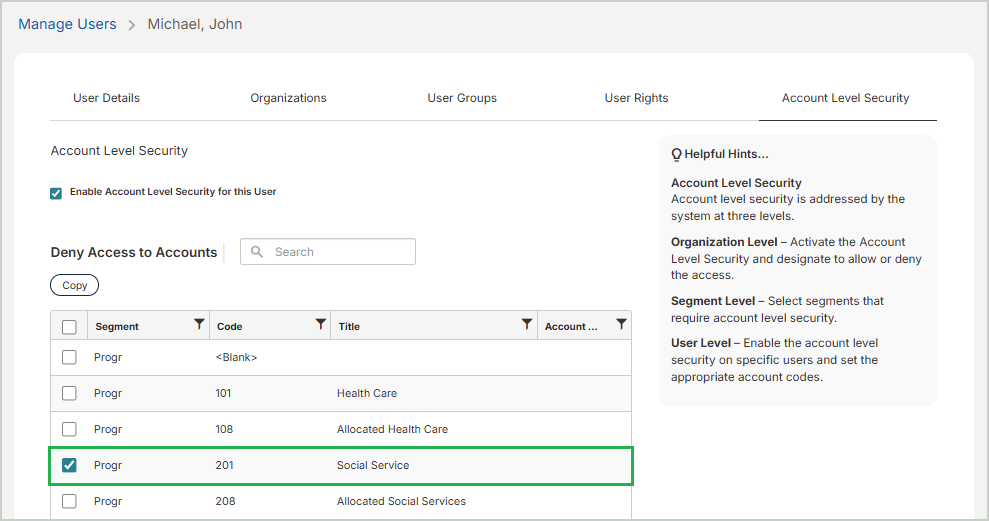Viewport: 989px width, 521px height.
Task: Navigate to Manage Users breadcrumb link
Action: click(67, 24)
